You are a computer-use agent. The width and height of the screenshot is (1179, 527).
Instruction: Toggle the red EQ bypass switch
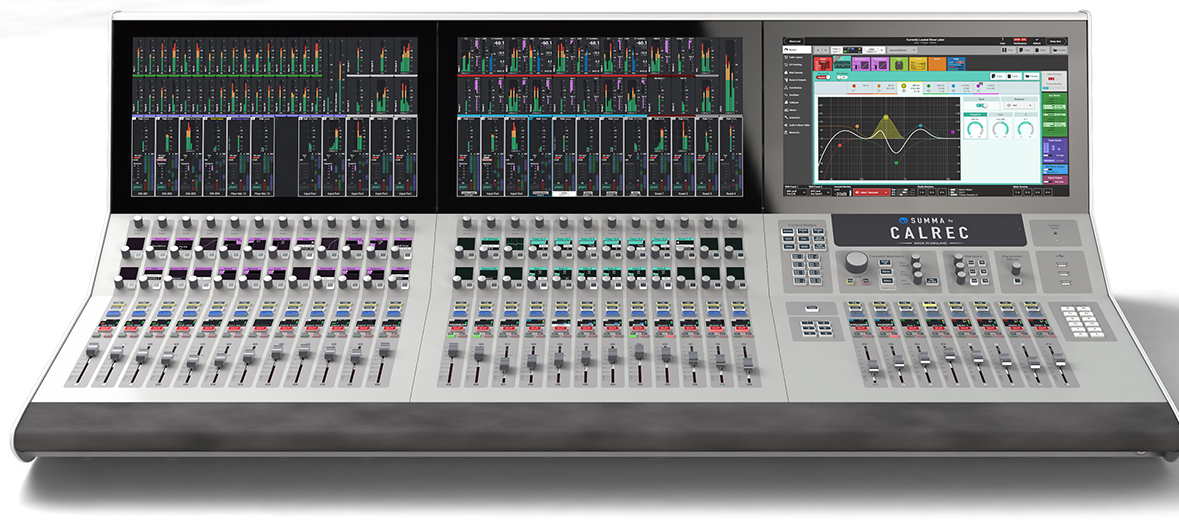click(823, 77)
